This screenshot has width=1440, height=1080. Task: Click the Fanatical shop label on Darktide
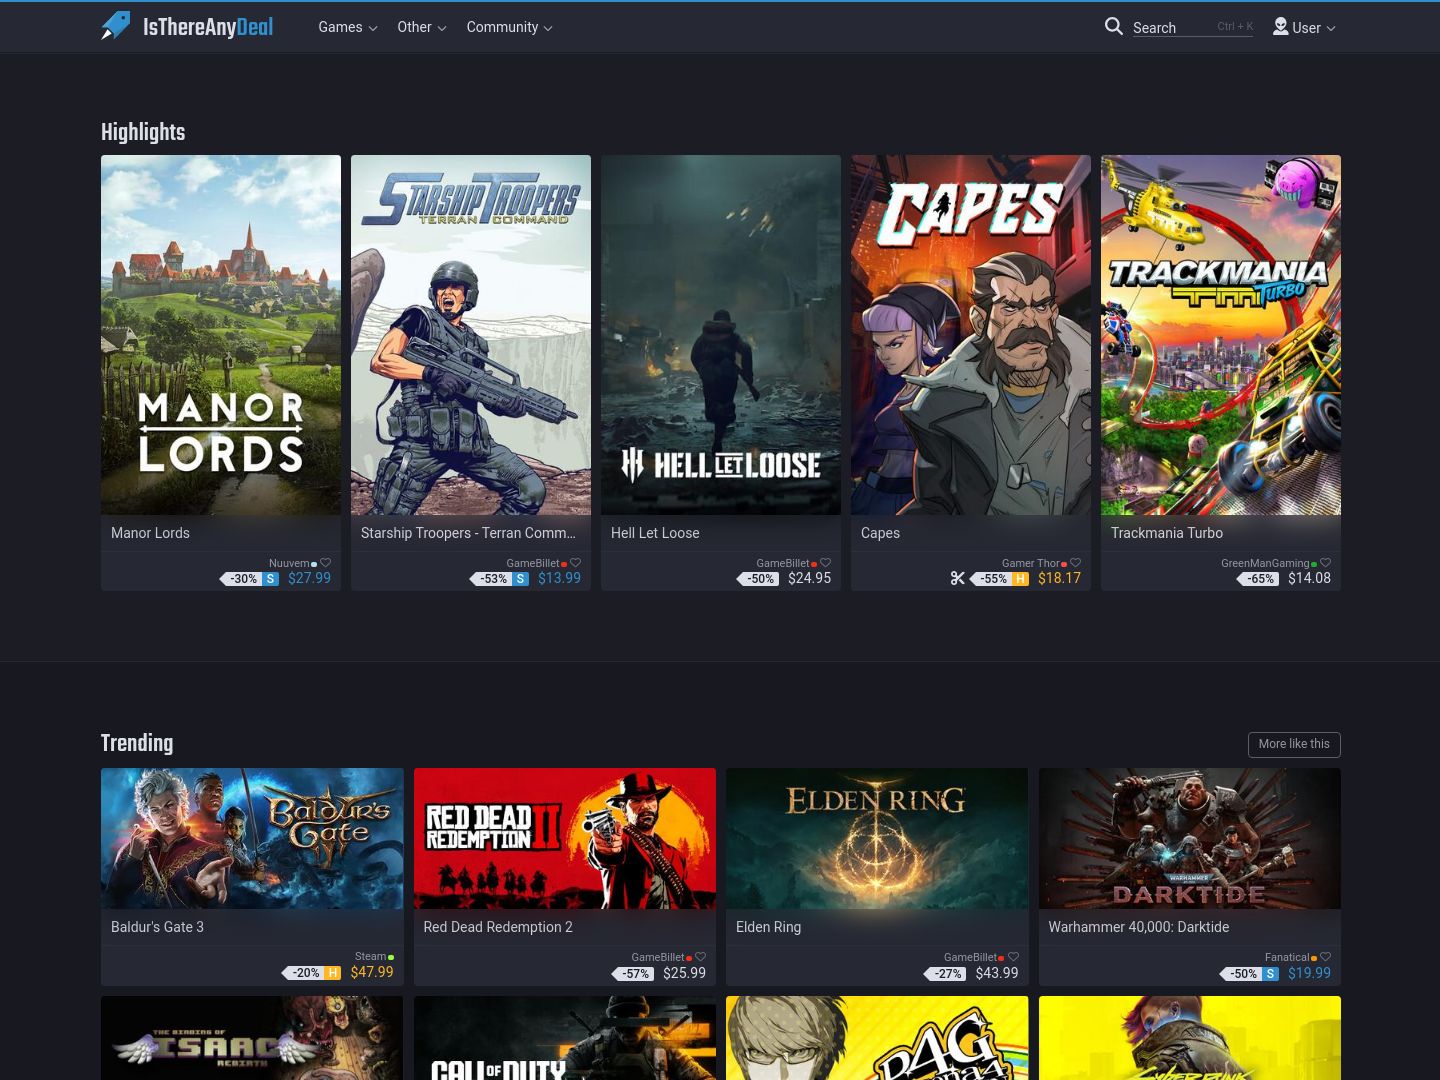(1287, 957)
